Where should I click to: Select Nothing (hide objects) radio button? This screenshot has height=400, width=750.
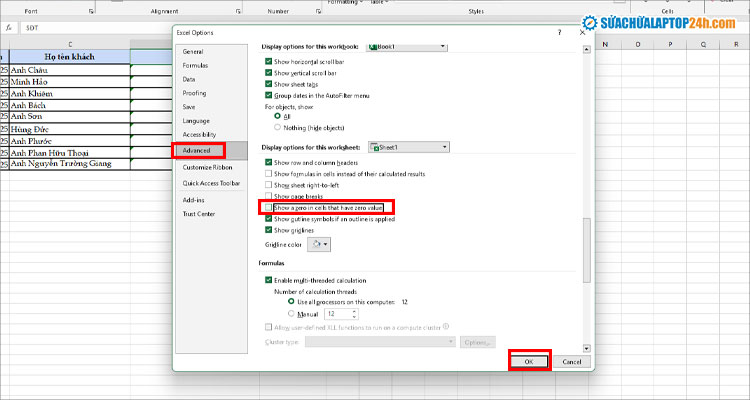coord(277,127)
